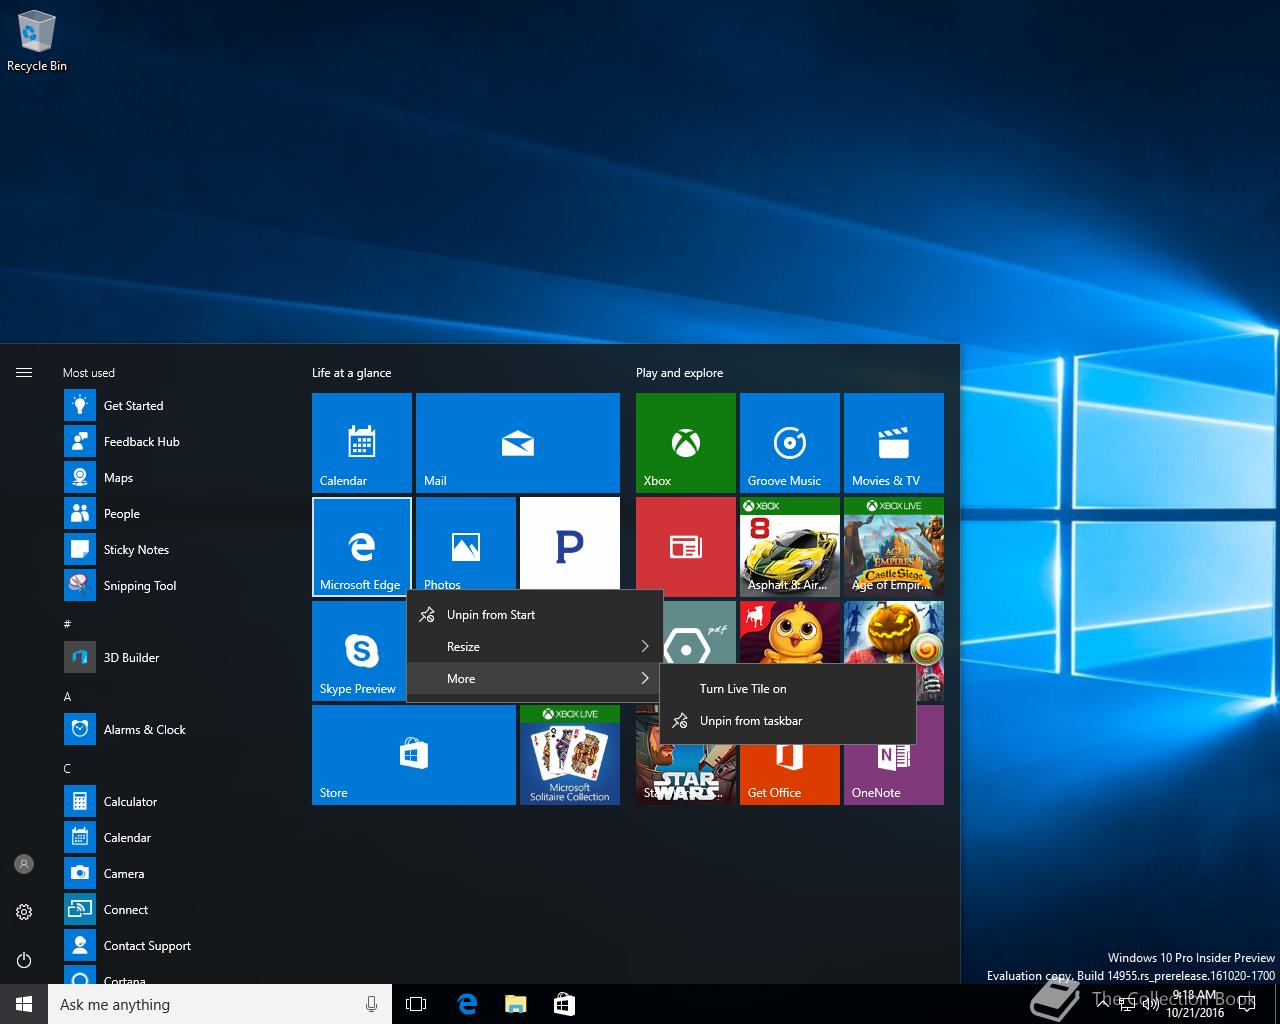
Task: Choose Unpin from taskbar
Action: coord(788,721)
